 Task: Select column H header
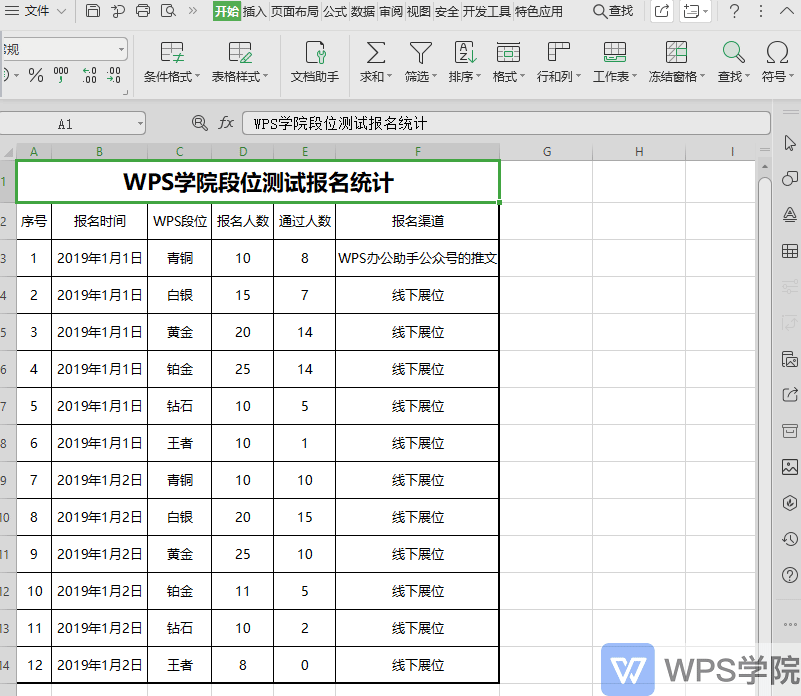pyautogui.click(x=639, y=152)
